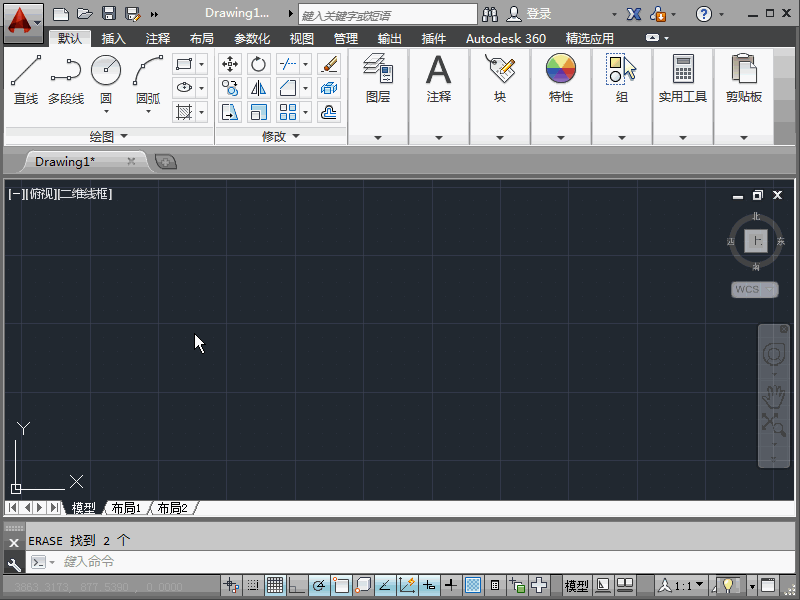Open the View (视图) ribbon tab
This screenshot has height=600, width=800.
(301, 39)
